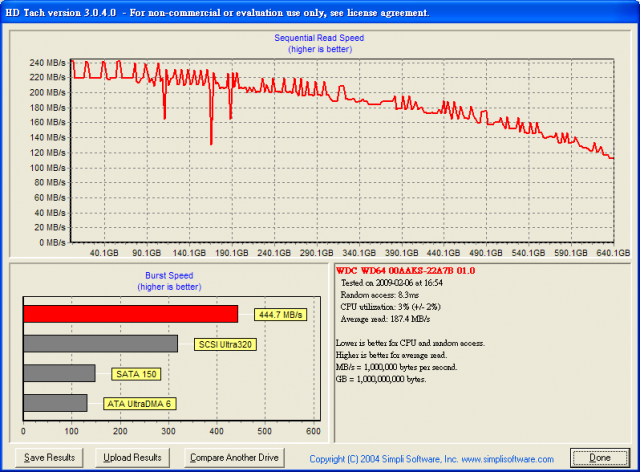Image resolution: width=640 pixels, height=472 pixels.
Task: Click the HD Tach title bar
Action: coord(320,12)
